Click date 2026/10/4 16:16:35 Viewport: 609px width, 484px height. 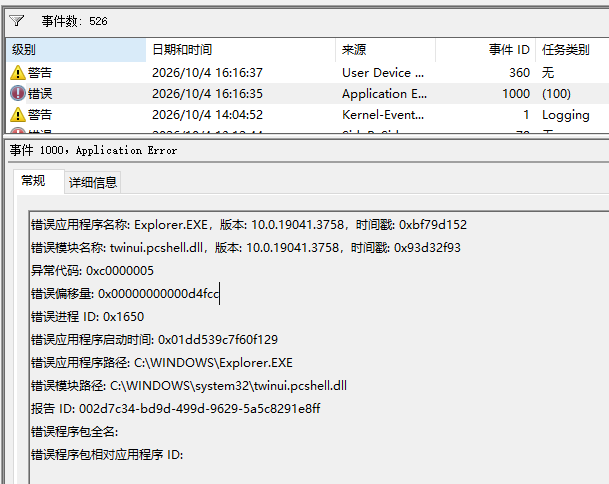pyautogui.click(x=207, y=94)
